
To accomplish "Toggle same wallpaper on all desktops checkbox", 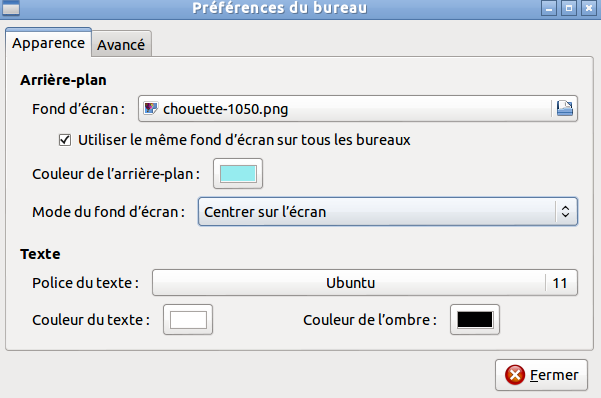I will pyautogui.click(x=65, y=140).
